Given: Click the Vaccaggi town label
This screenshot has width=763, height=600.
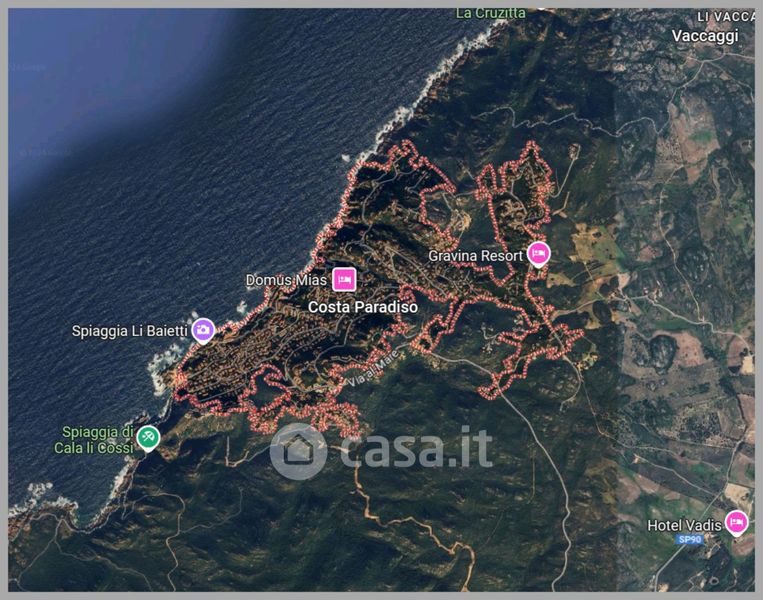Looking at the screenshot, I should (x=705, y=36).
